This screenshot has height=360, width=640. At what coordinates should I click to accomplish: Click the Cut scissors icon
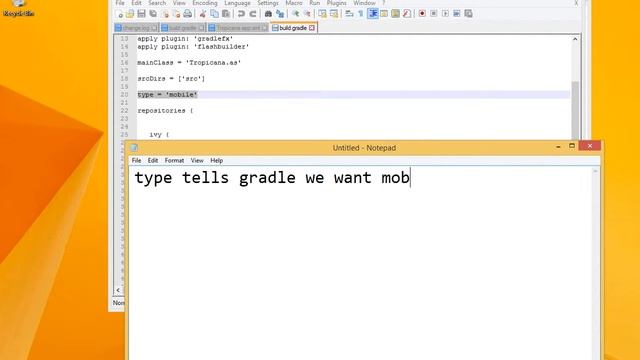(x=202, y=14)
